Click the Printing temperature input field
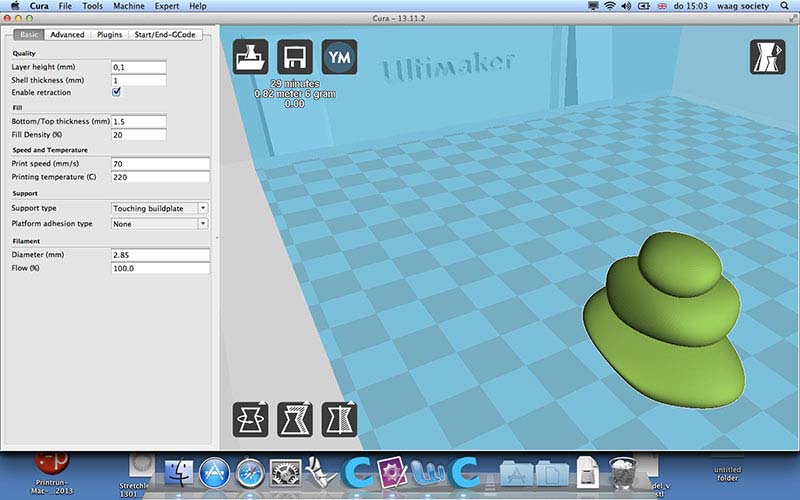 pos(160,177)
